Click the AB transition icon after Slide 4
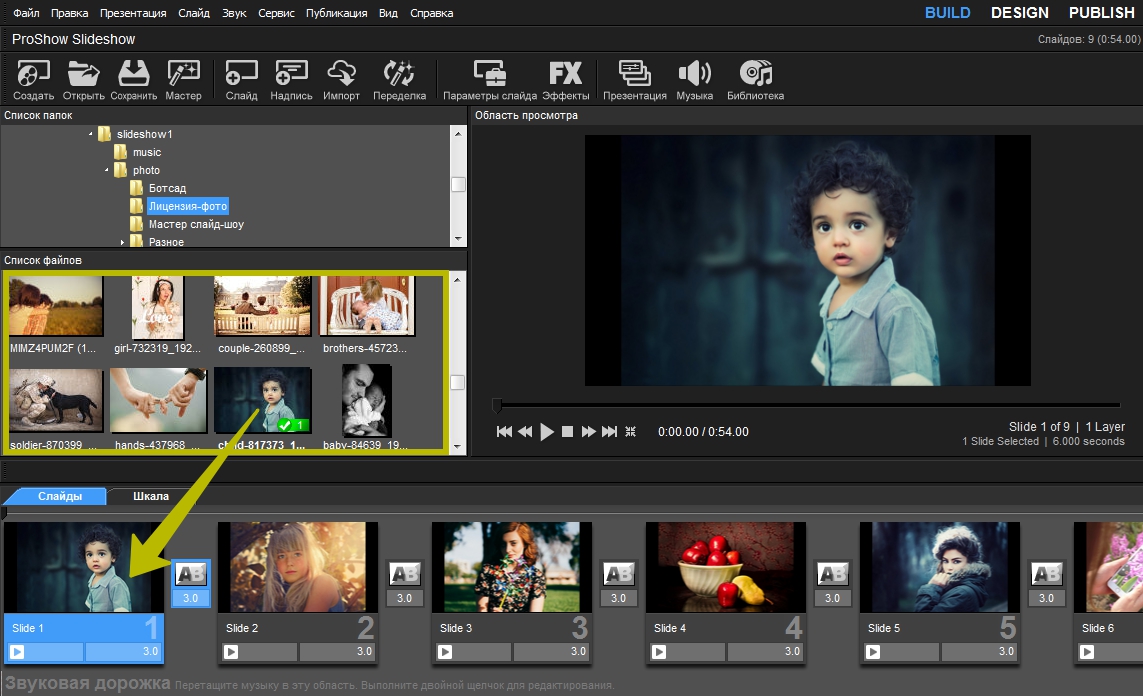The image size is (1143, 696). (832, 574)
